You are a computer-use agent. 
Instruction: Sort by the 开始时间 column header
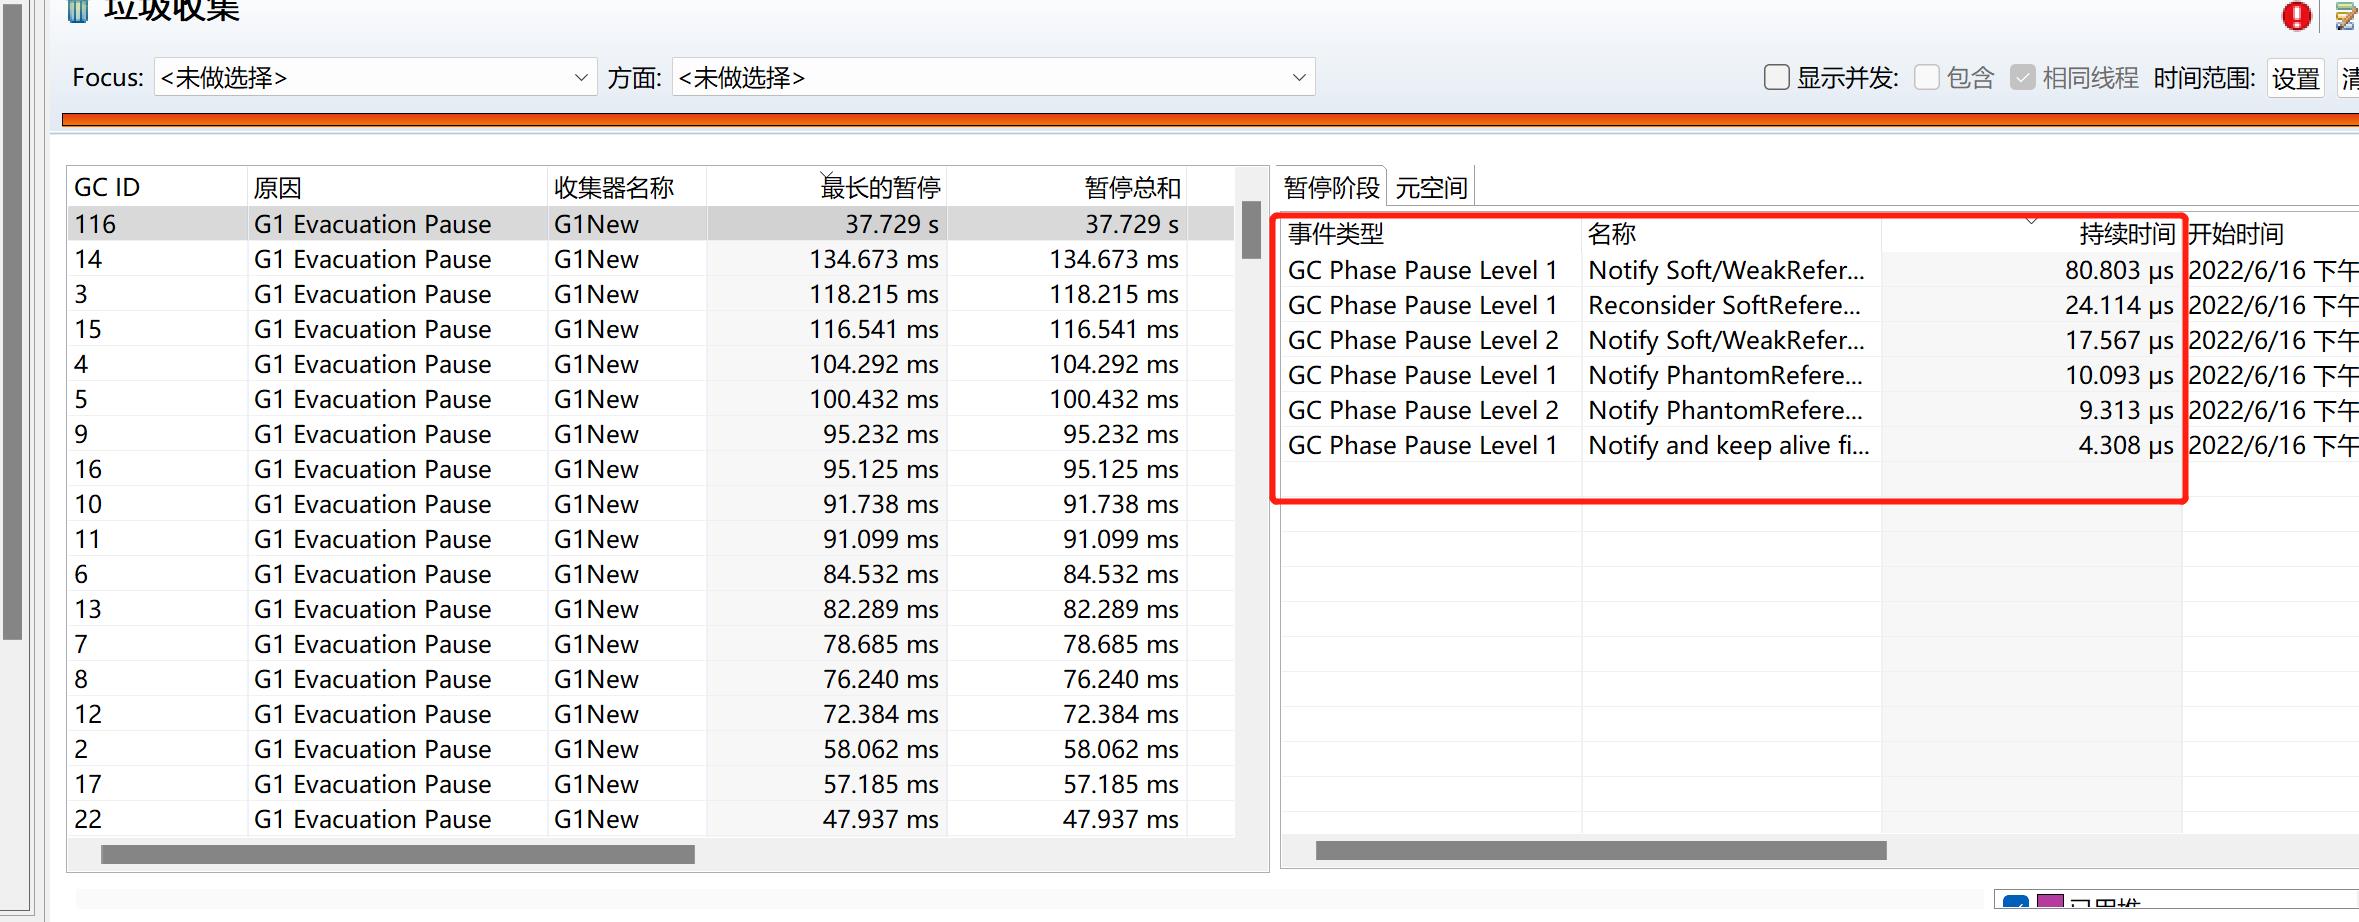coord(2270,234)
